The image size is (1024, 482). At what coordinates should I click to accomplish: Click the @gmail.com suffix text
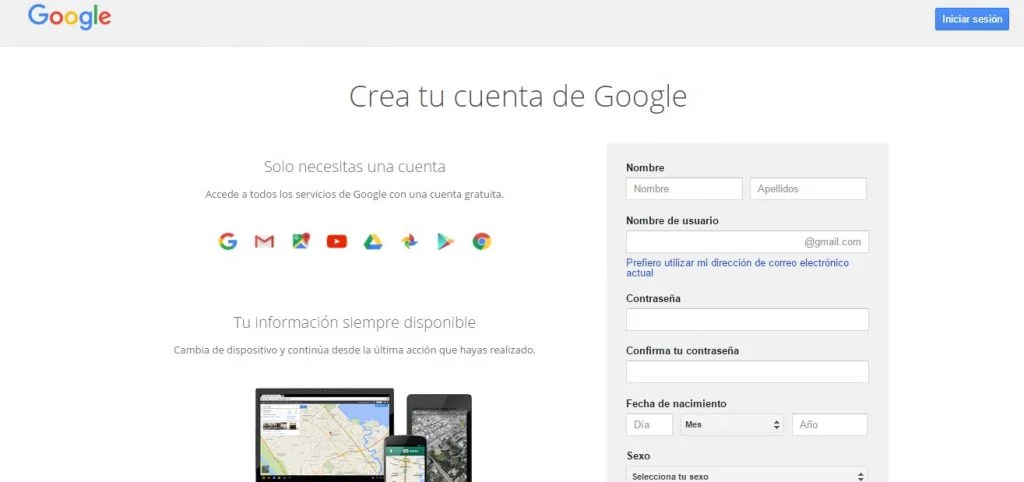[833, 242]
